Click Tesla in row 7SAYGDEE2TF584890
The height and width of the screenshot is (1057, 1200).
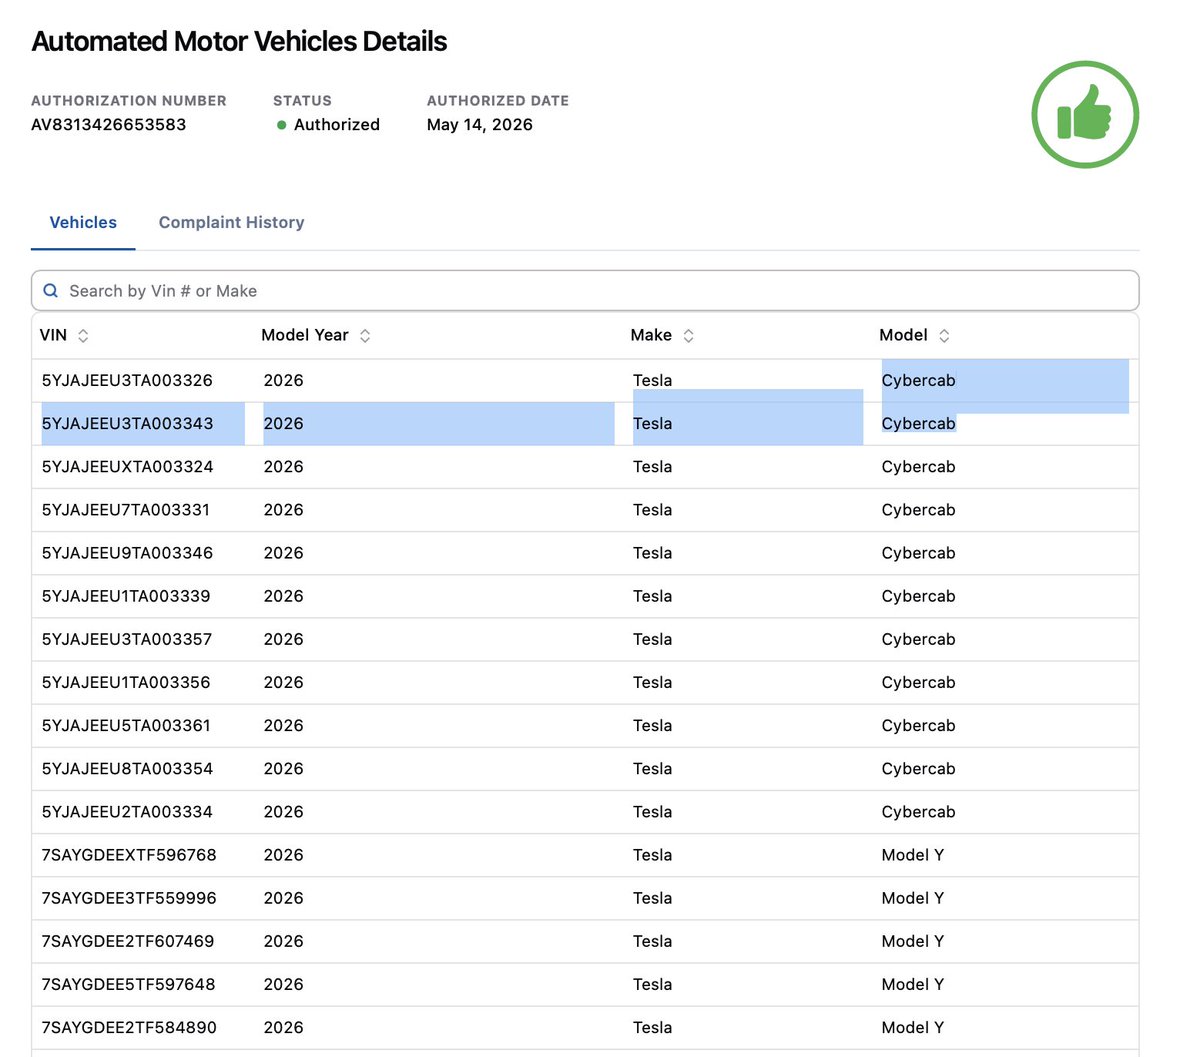tap(652, 1027)
